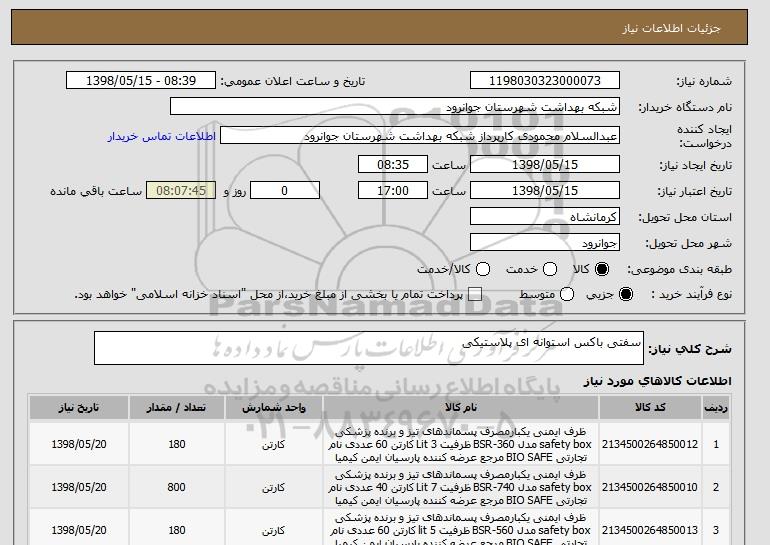Click the general description box سفتی باکس
Viewport: 770px width, 545px height.
click(369, 348)
